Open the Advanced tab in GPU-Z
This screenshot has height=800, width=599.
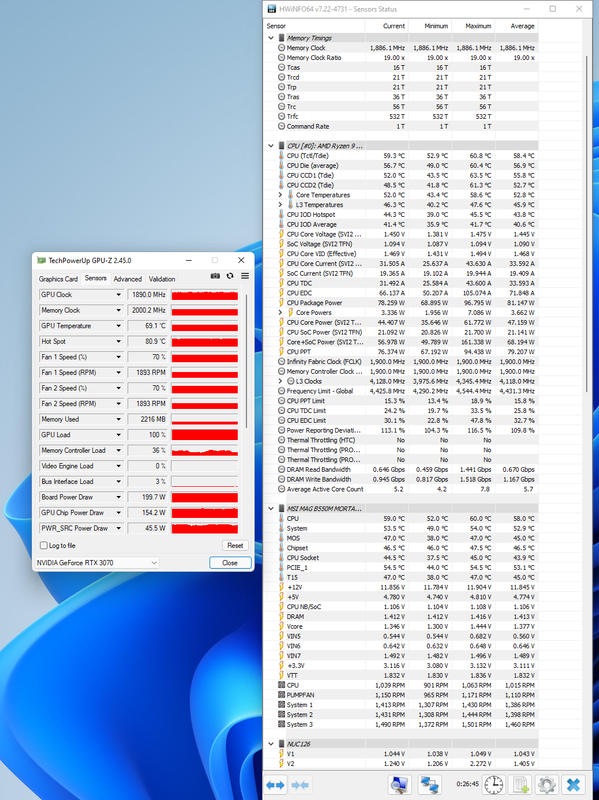click(128, 279)
